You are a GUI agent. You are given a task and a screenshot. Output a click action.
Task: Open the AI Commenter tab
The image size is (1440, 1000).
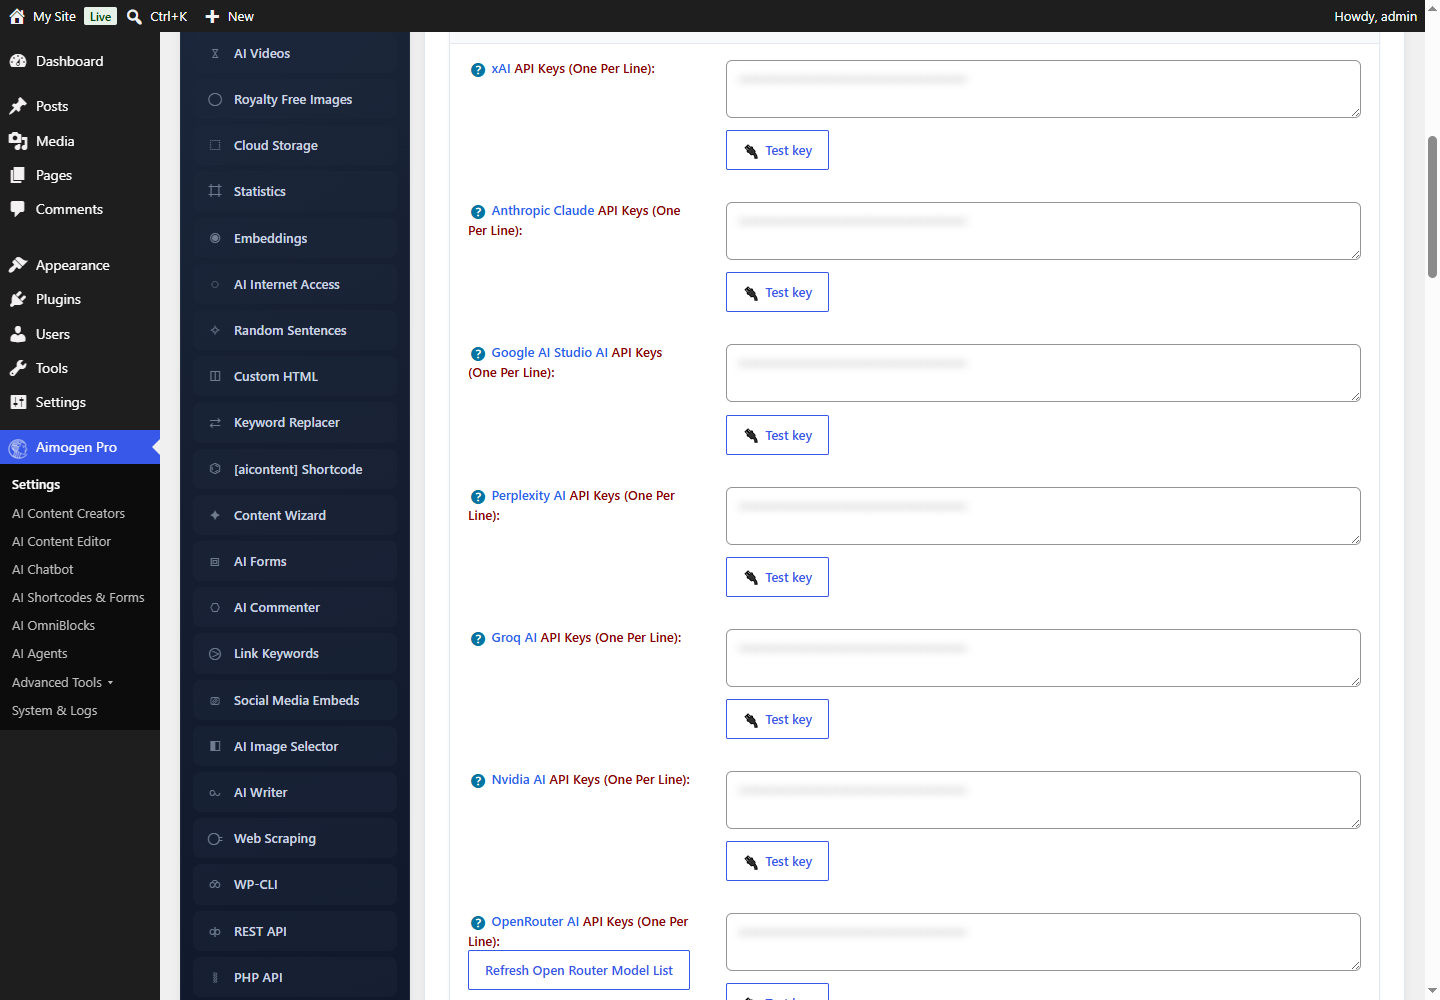[295, 607]
